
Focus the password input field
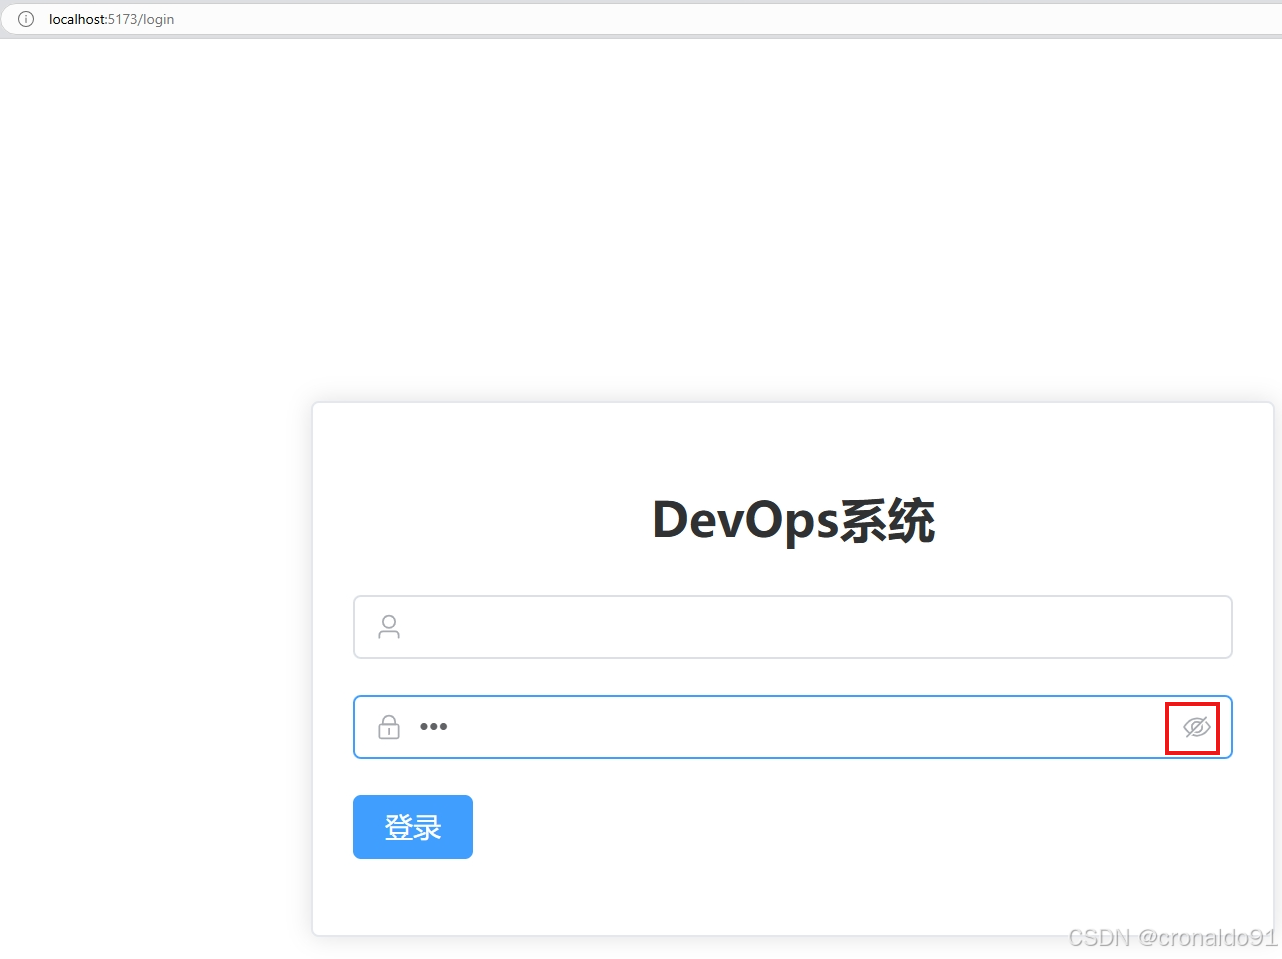coord(792,727)
